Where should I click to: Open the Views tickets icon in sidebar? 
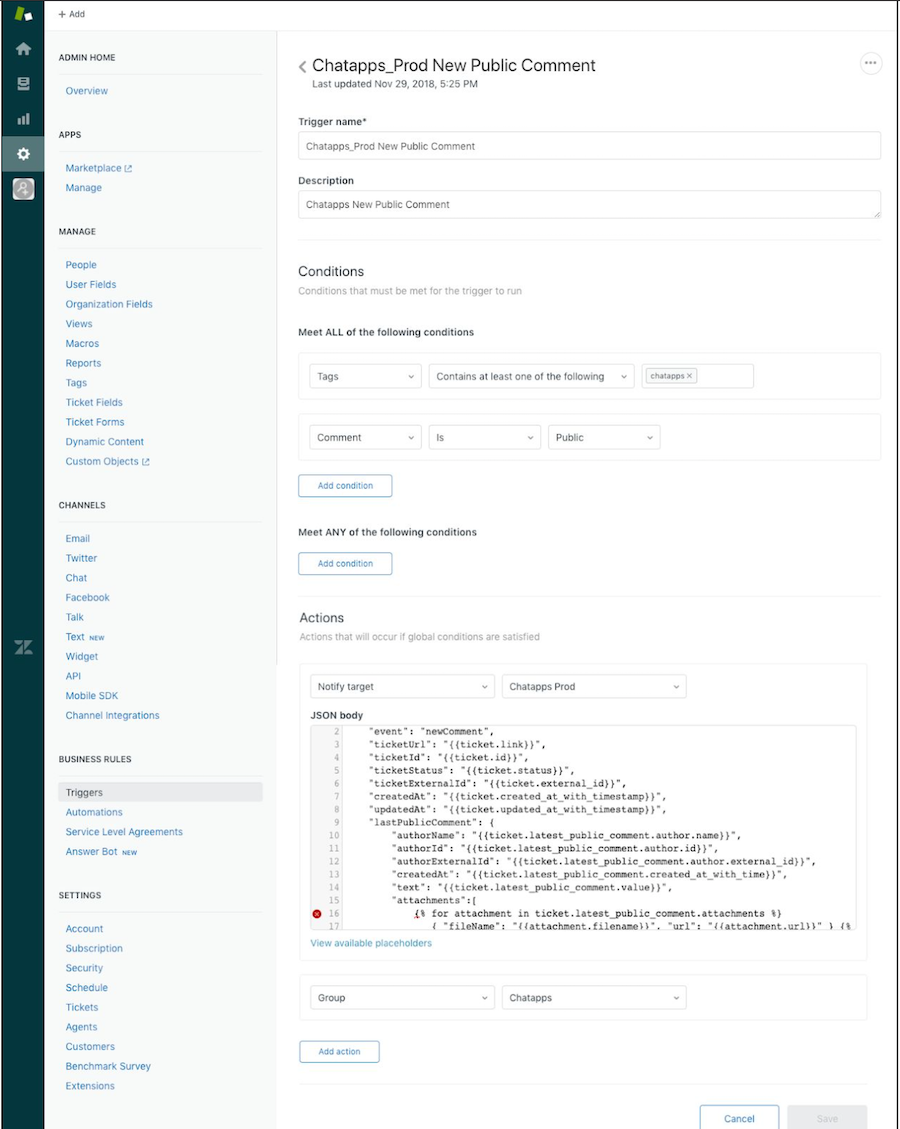coord(23,84)
